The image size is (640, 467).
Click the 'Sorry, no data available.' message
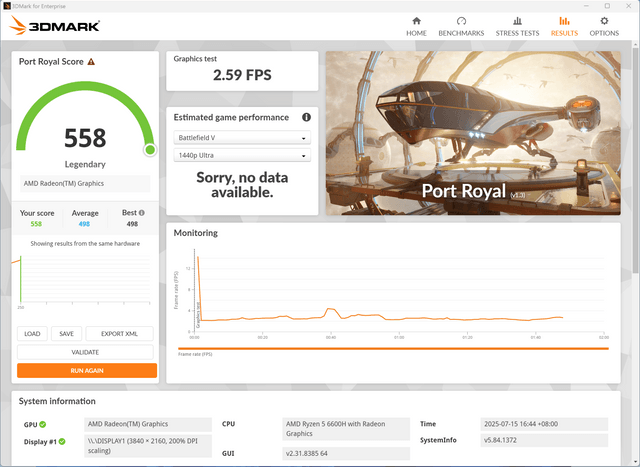coord(242,185)
